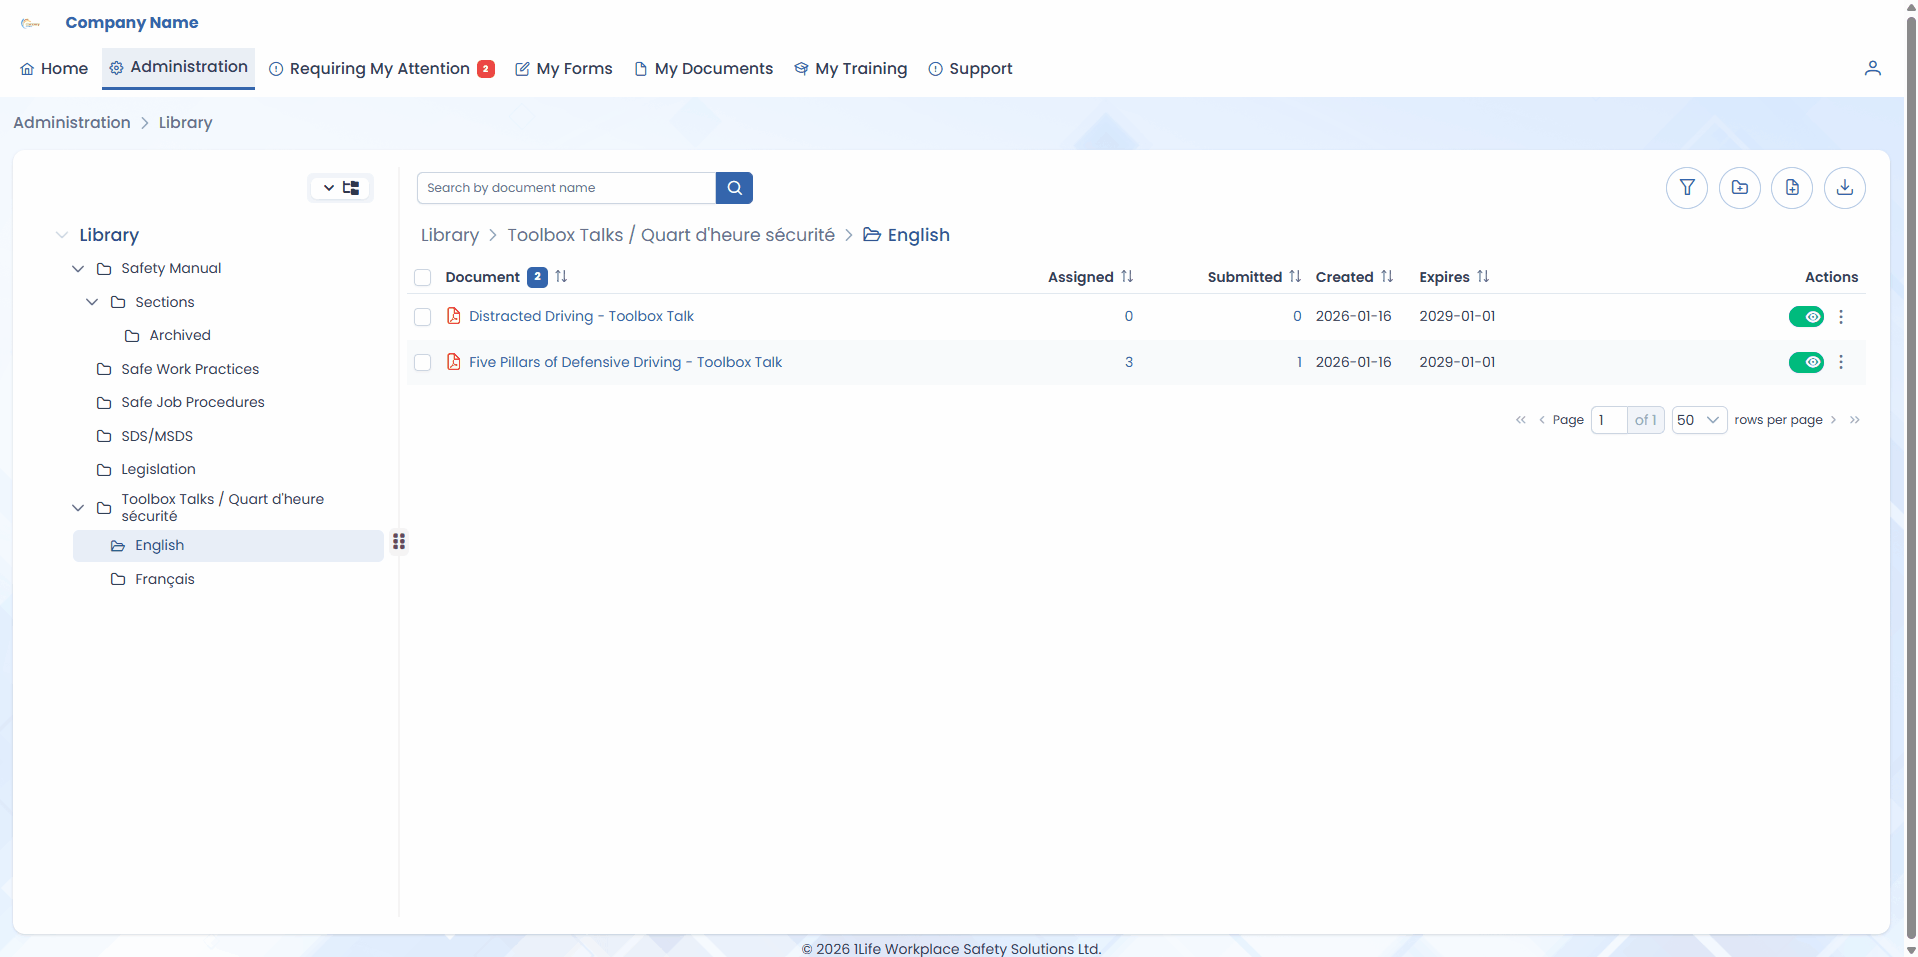Image resolution: width=1918 pixels, height=957 pixels.
Task: Switch to the My Forms tab
Action: coord(563,68)
